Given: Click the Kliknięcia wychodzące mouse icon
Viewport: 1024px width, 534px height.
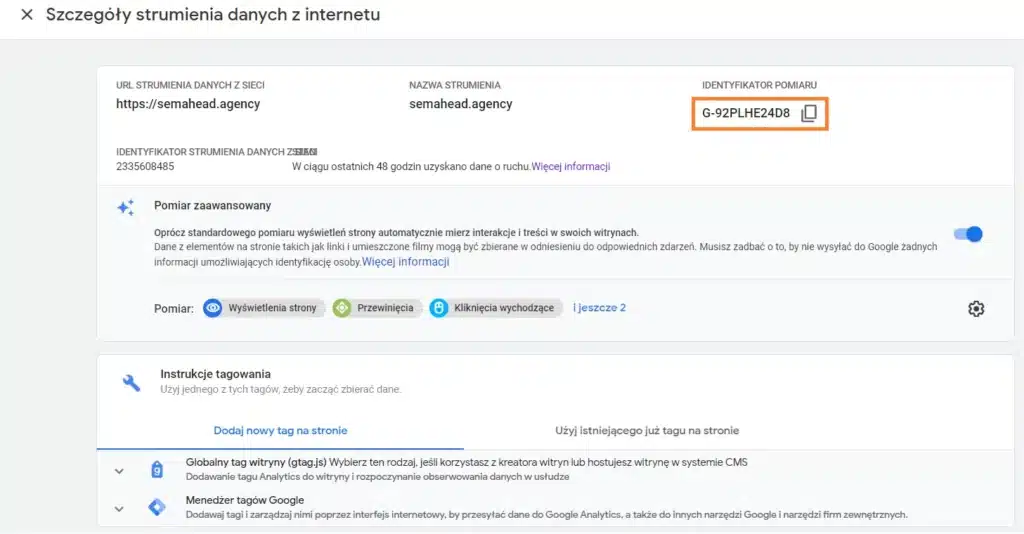Looking at the screenshot, I should [x=439, y=308].
